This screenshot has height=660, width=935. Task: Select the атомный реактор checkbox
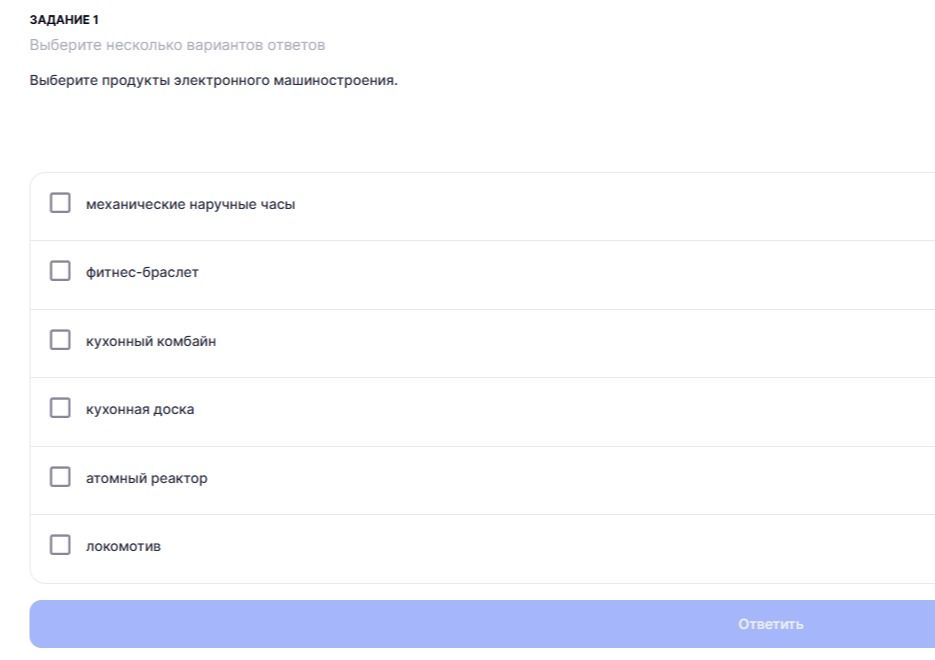click(x=60, y=477)
